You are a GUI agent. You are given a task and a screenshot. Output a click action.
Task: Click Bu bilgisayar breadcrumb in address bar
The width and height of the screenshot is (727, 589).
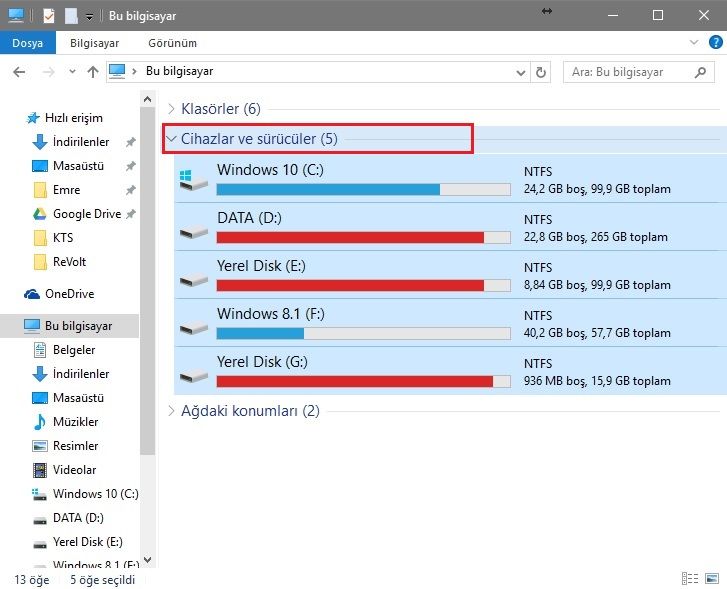[179, 71]
